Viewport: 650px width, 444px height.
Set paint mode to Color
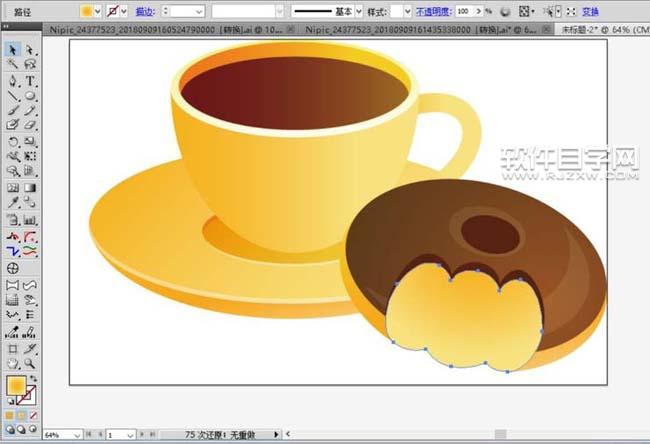[10, 415]
